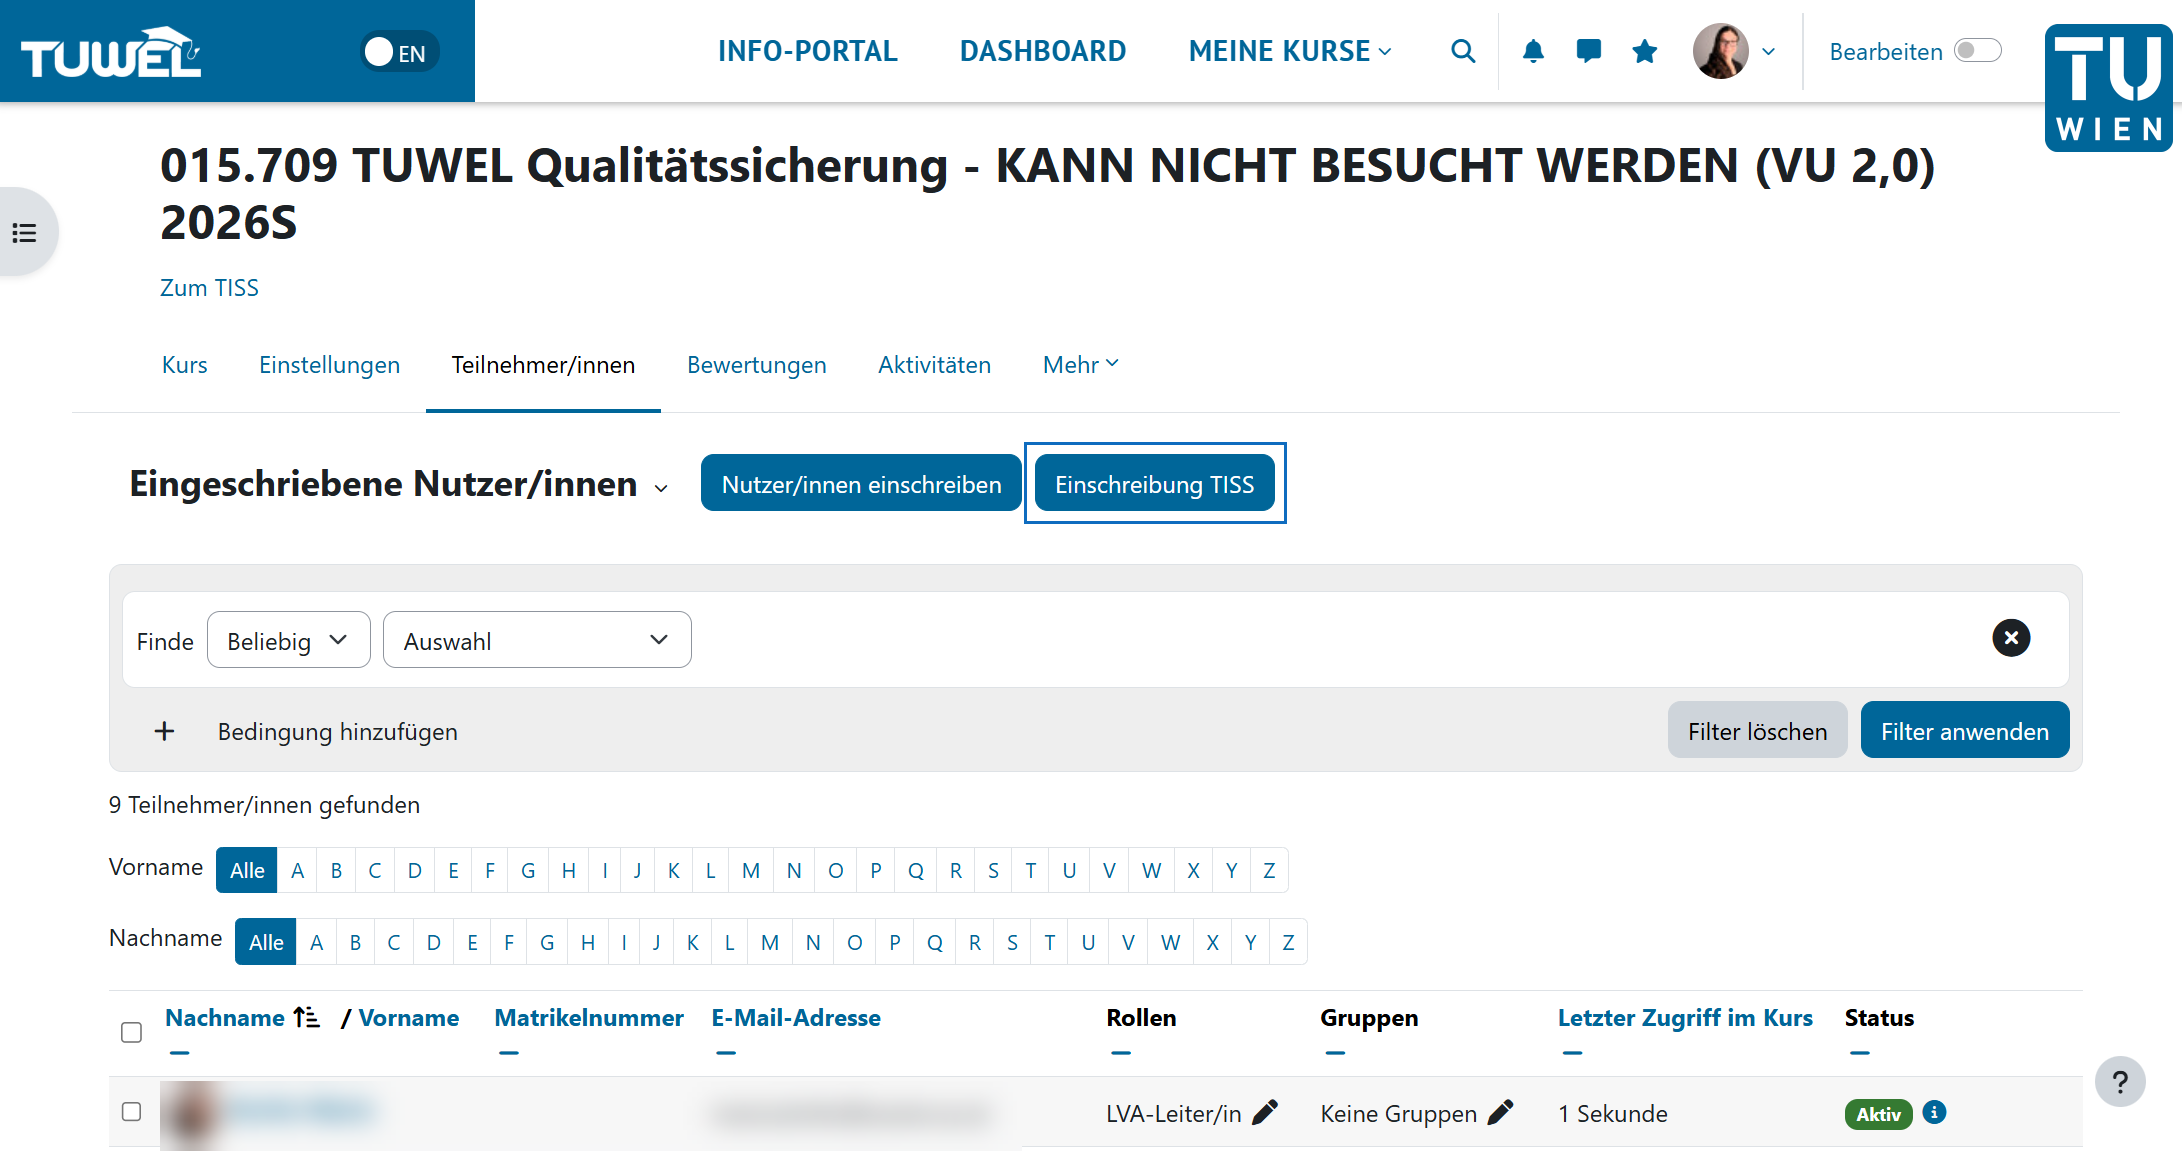Open the help question mark

click(2120, 1081)
